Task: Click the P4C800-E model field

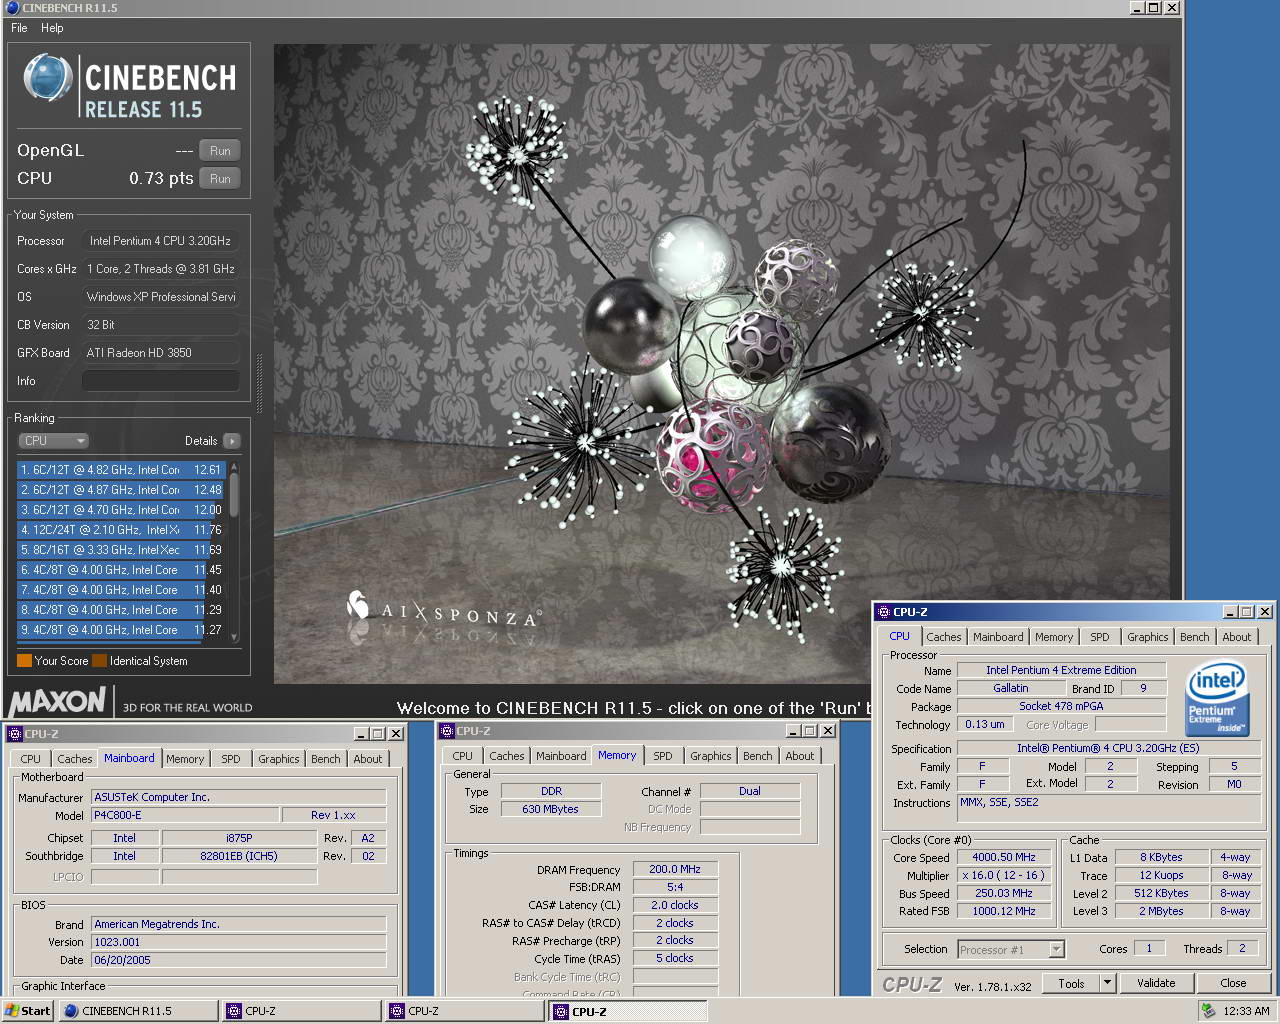Action: tap(184, 815)
